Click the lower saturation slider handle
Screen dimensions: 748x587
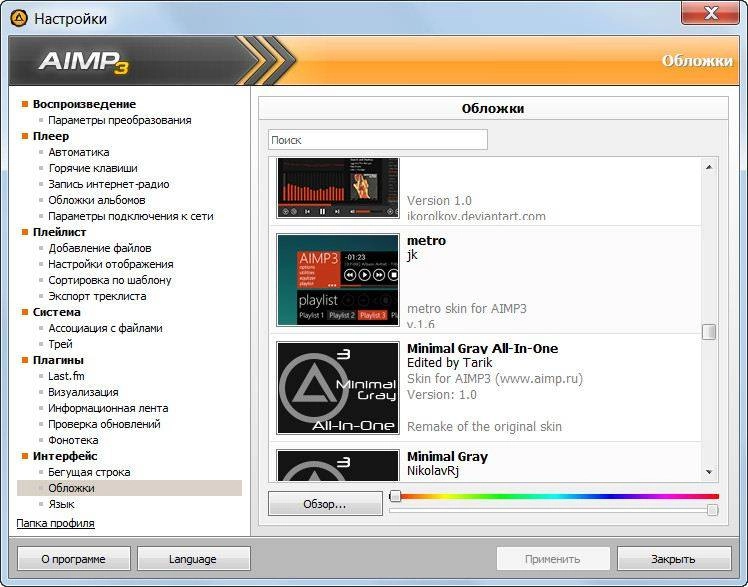(712, 510)
